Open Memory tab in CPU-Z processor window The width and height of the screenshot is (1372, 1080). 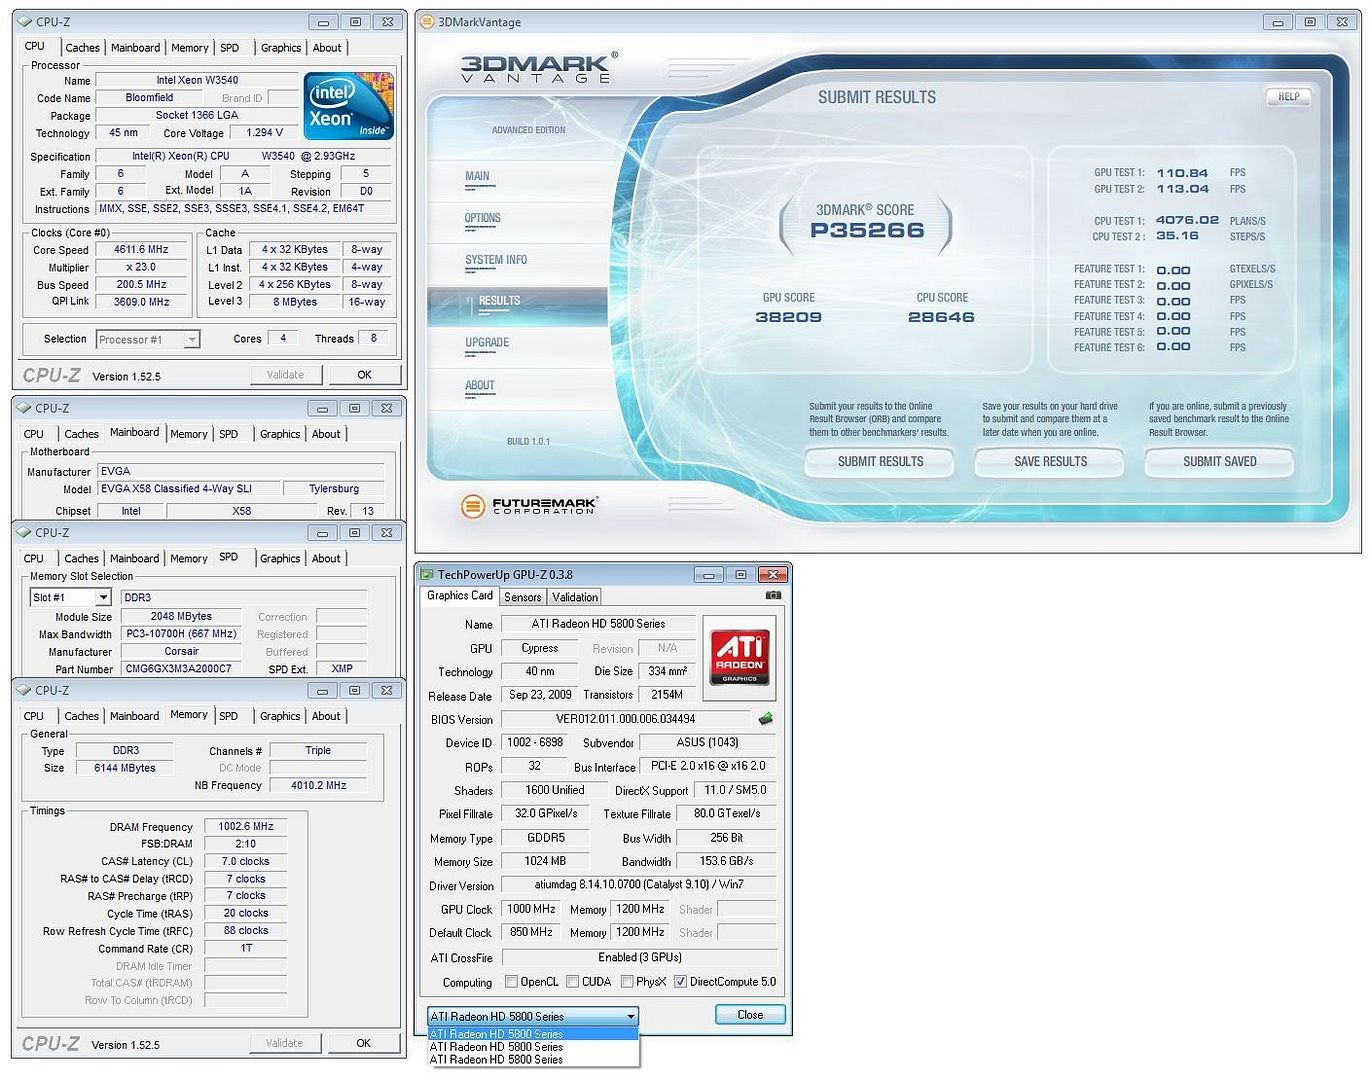point(190,48)
